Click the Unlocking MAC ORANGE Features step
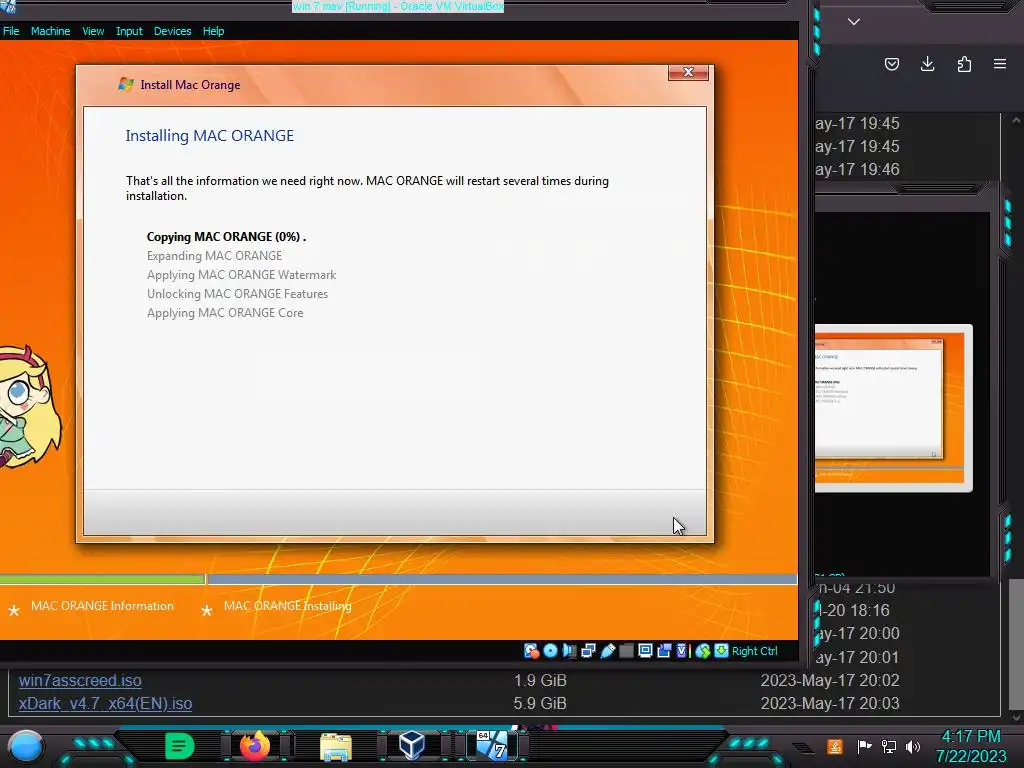Viewport: 1024px width, 768px height. click(237, 293)
